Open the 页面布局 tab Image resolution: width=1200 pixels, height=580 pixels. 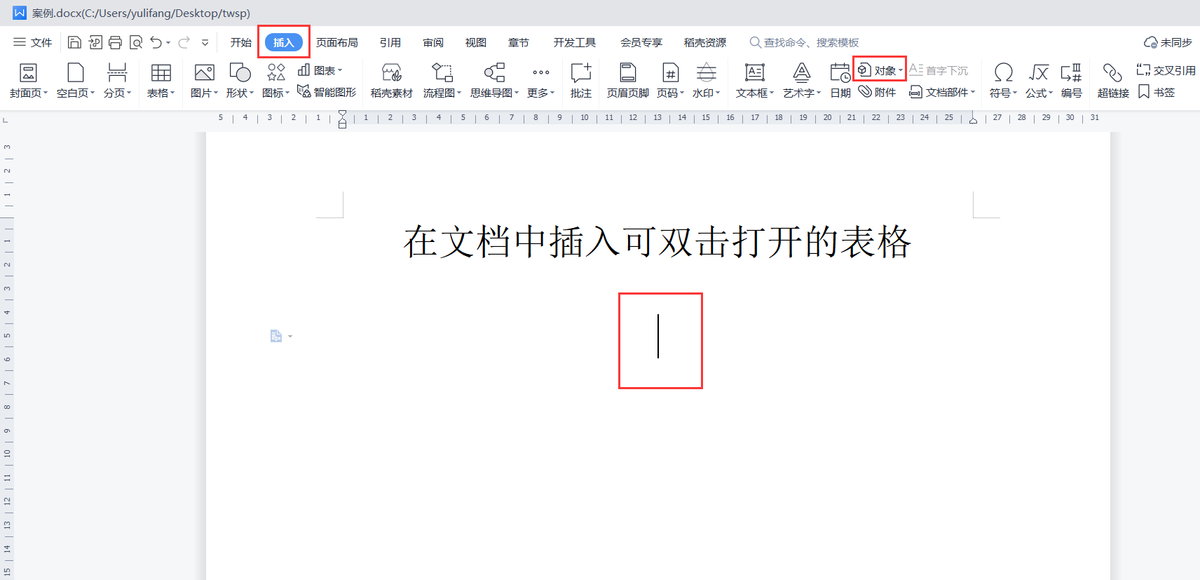(337, 42)
